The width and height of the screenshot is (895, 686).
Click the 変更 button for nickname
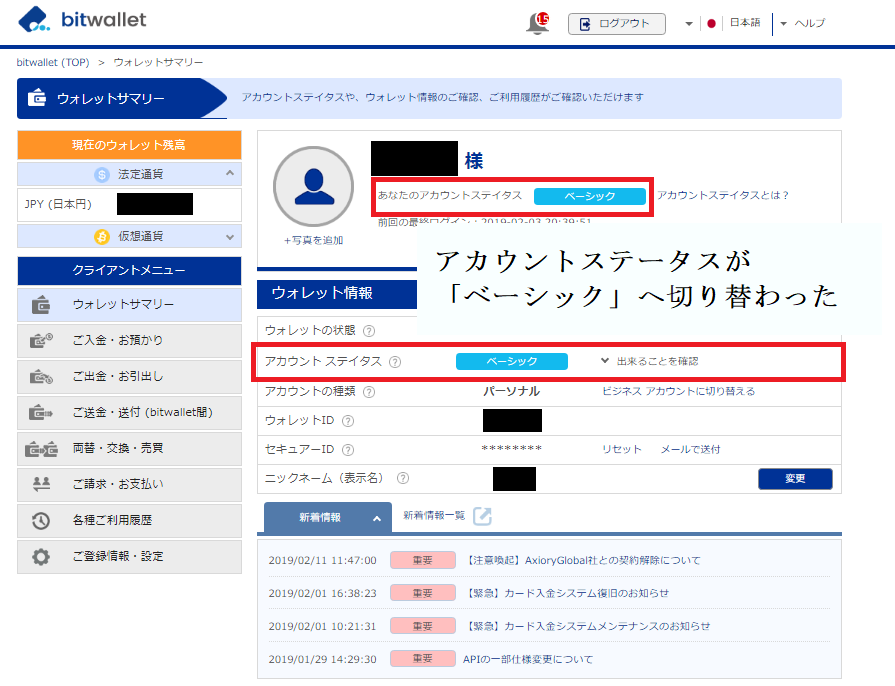tap(795, 479)
